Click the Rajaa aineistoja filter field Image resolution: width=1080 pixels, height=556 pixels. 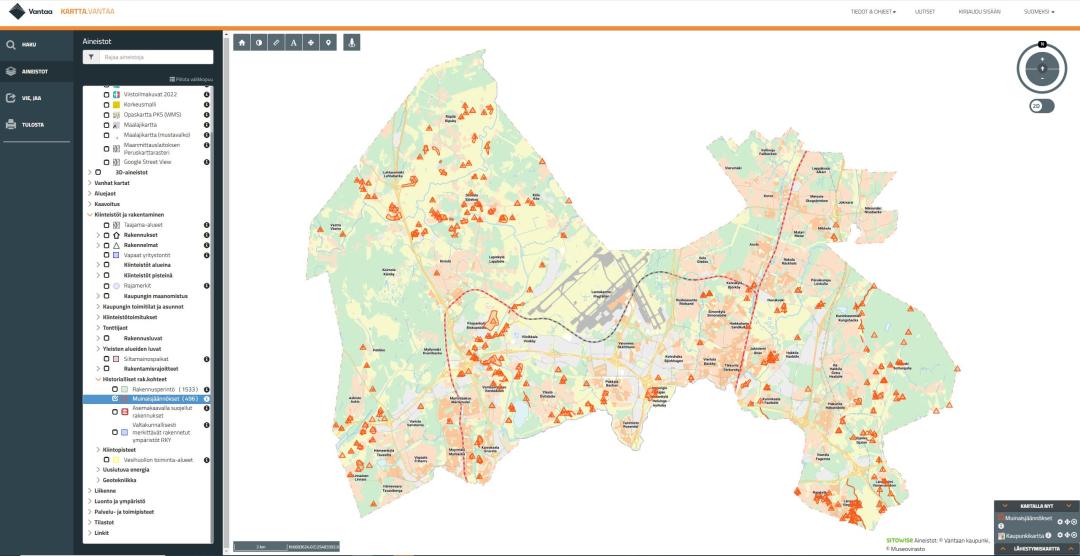coord(155,57)
